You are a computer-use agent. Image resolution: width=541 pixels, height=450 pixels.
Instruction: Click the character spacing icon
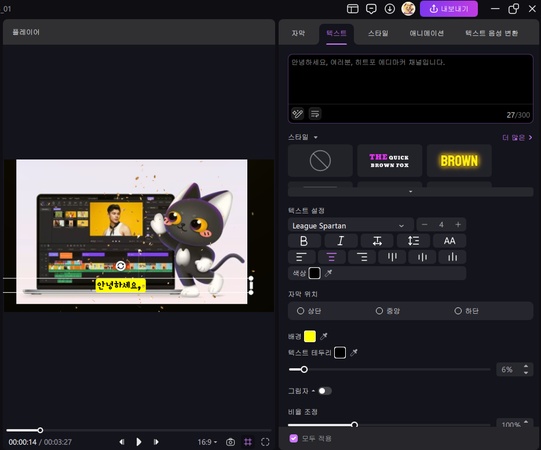click(x=377, y=241)
